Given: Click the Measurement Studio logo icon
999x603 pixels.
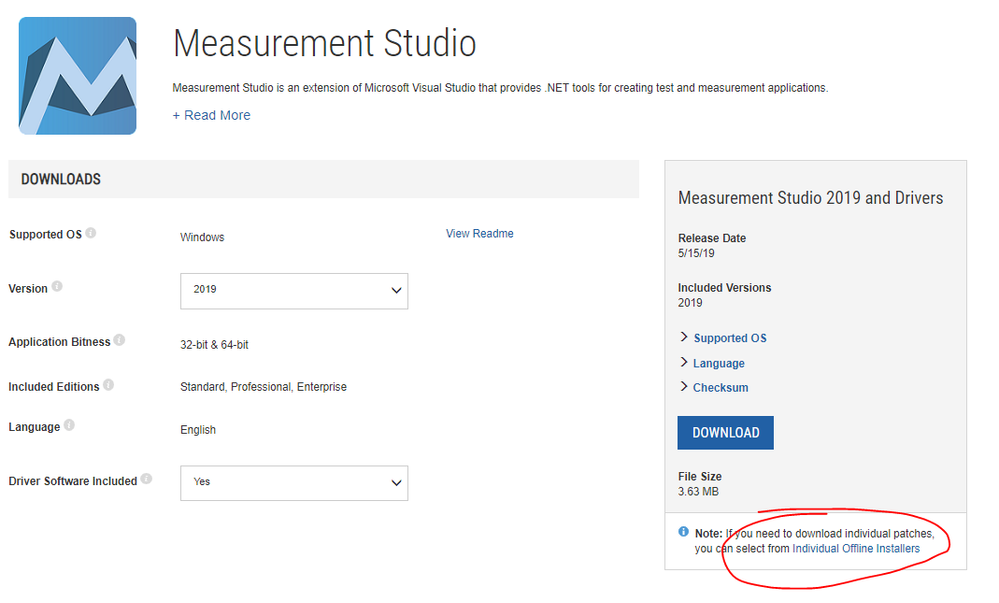Looking at the screenshot, I should tap(78, 76).
